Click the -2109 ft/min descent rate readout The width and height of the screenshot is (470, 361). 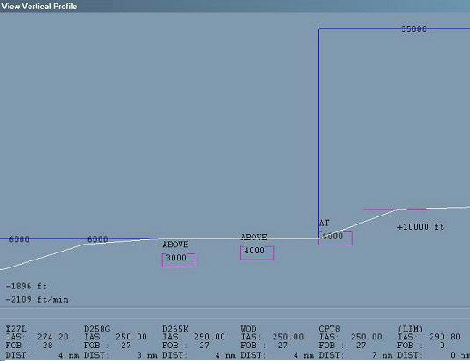[x=37, y=299]
